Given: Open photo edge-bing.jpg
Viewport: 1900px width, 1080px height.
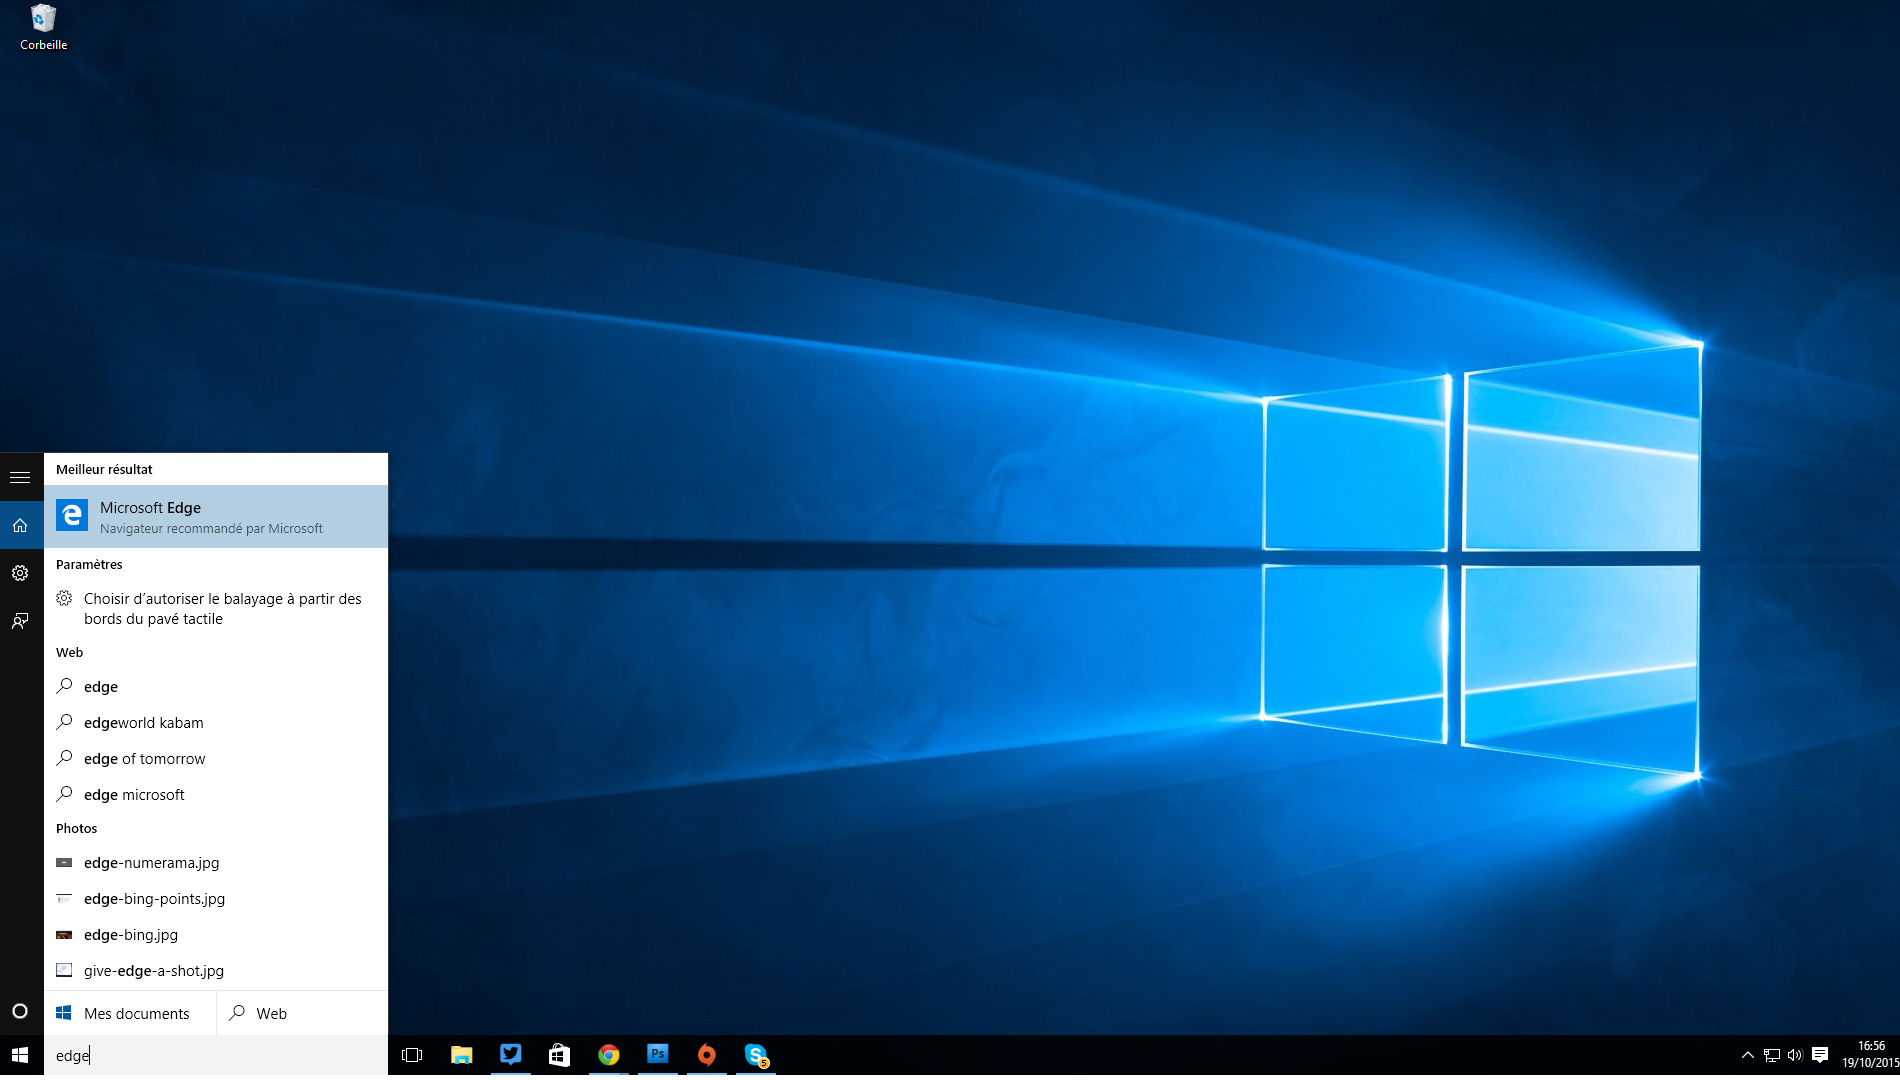Looking at the screenshot, I should [216, 934].
